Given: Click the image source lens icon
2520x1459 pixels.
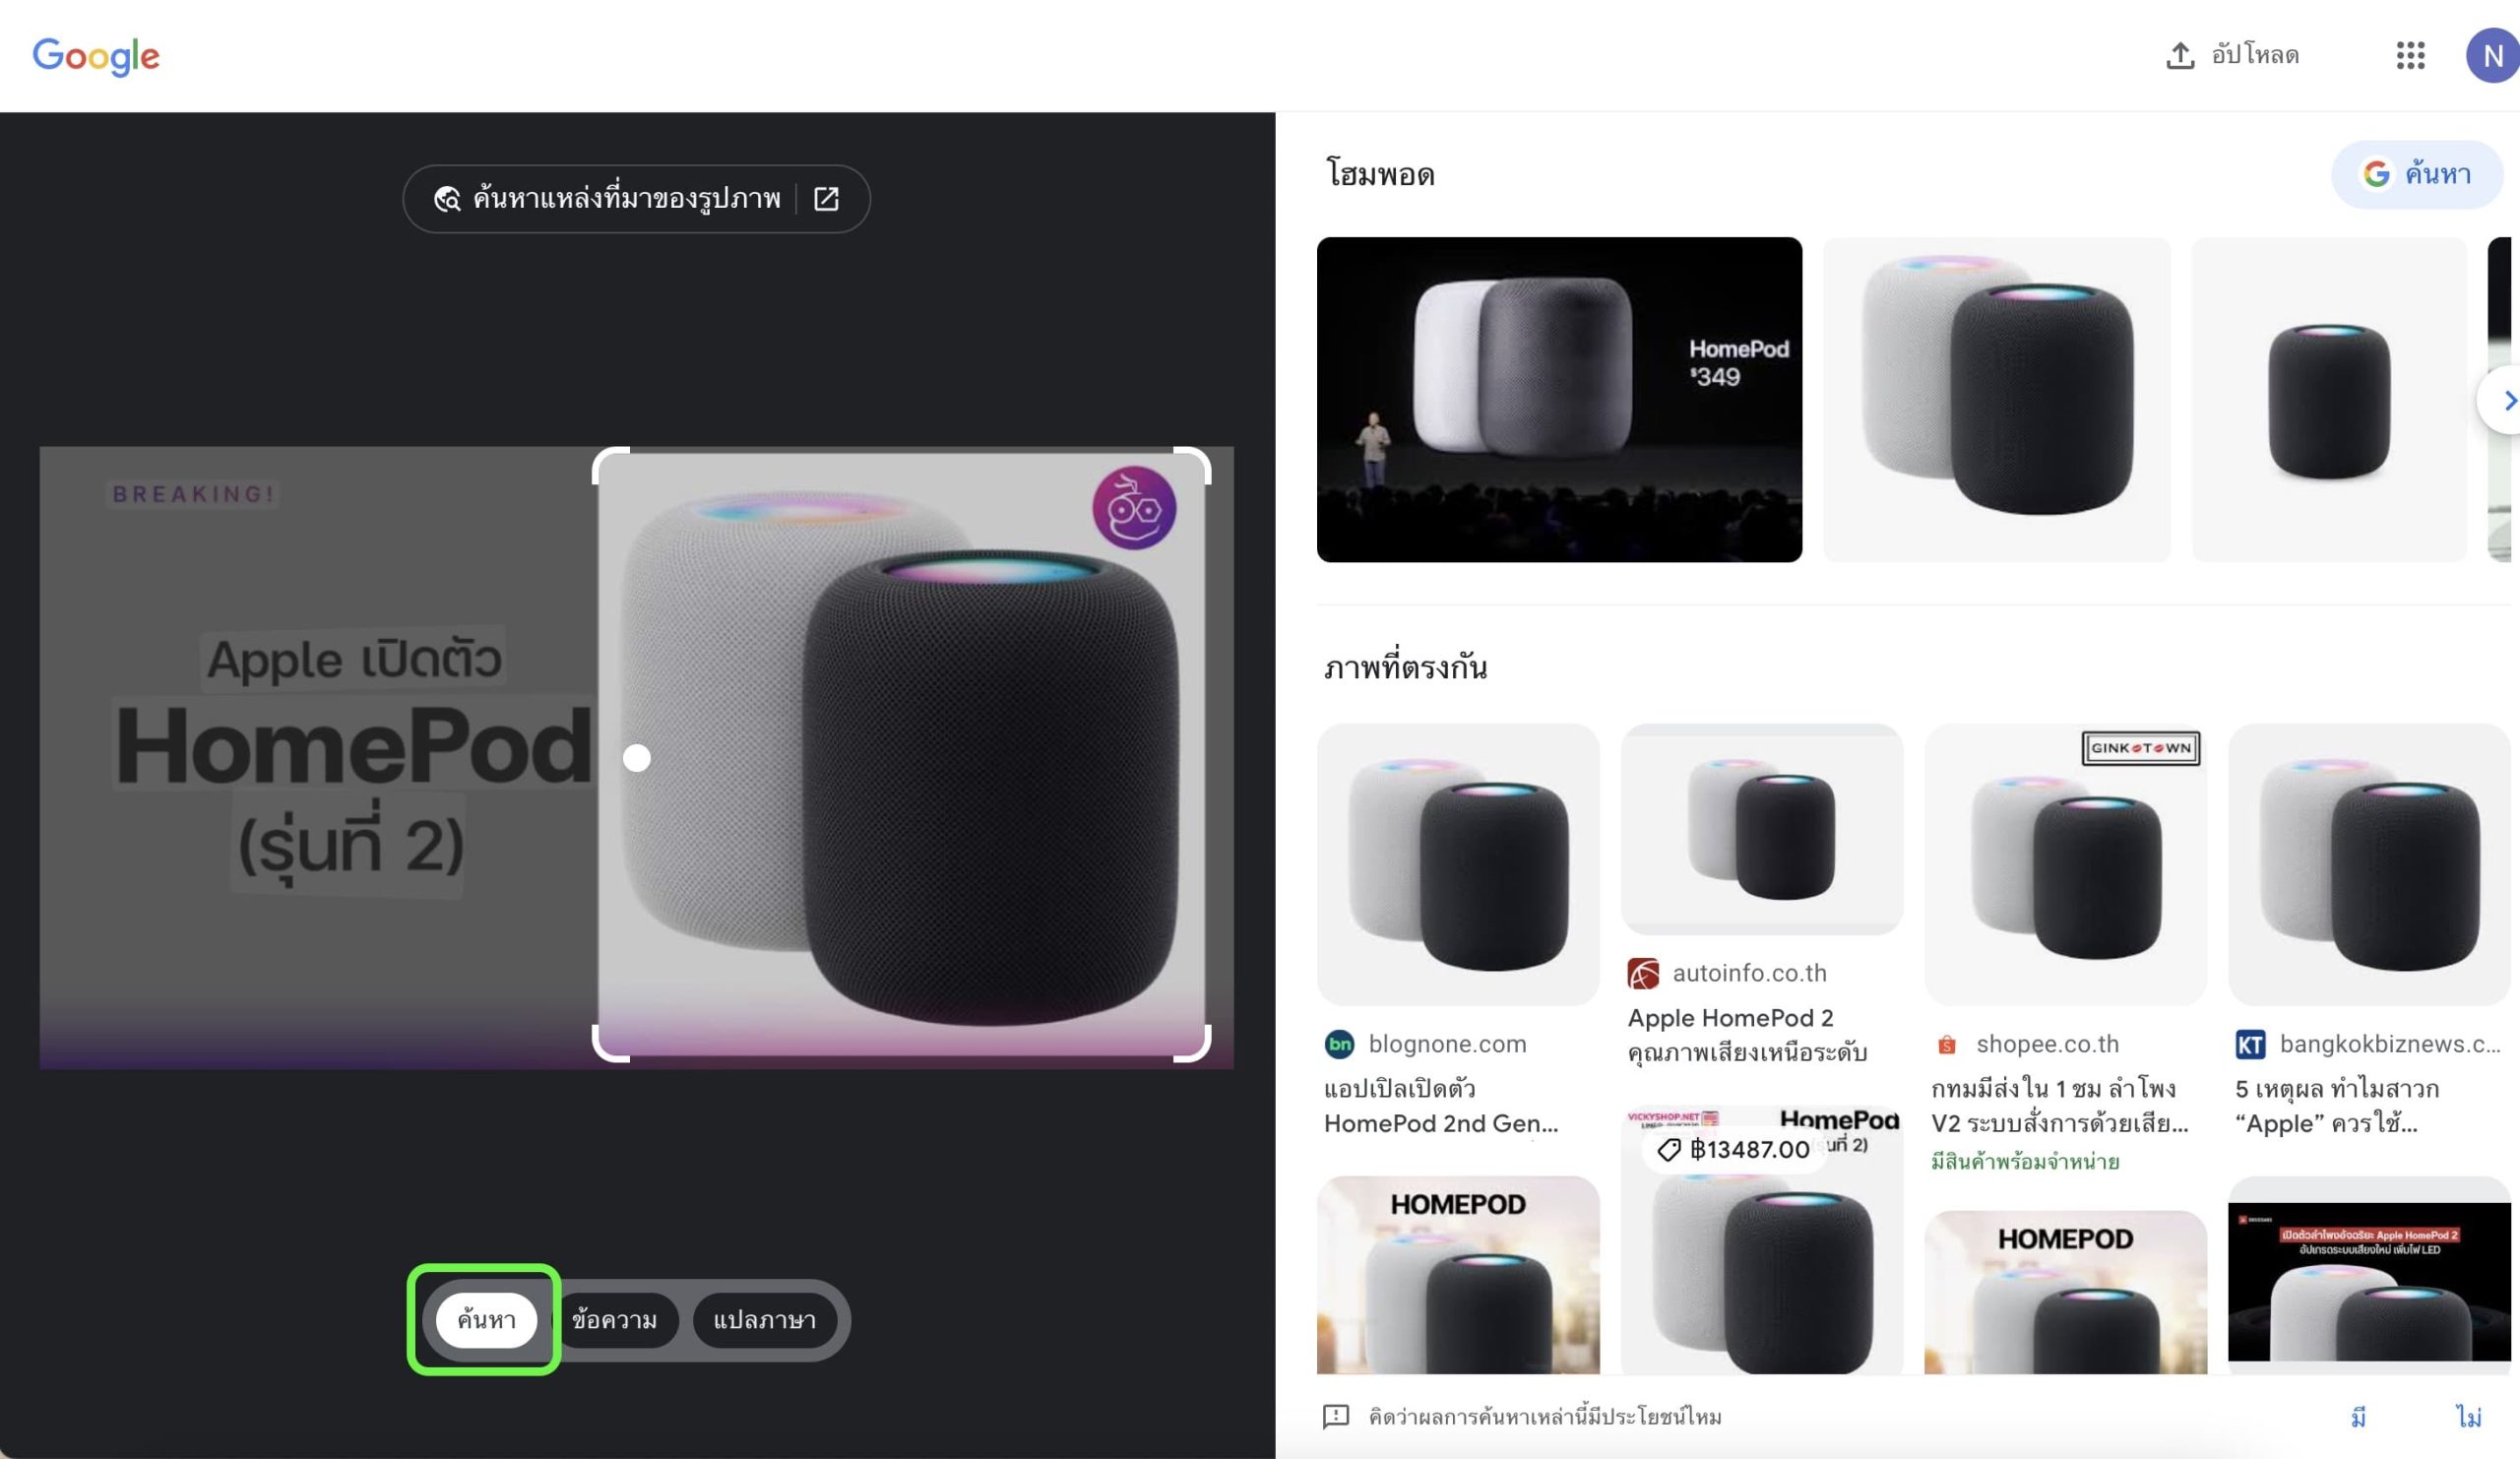Looking at the screenshot, I should [447, 199].
